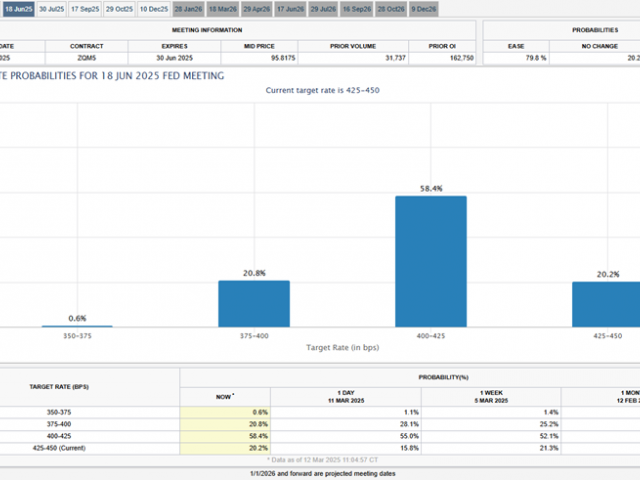
Task: Select the 18 Jun25 meeting tab
Action: tap(17, 9)
